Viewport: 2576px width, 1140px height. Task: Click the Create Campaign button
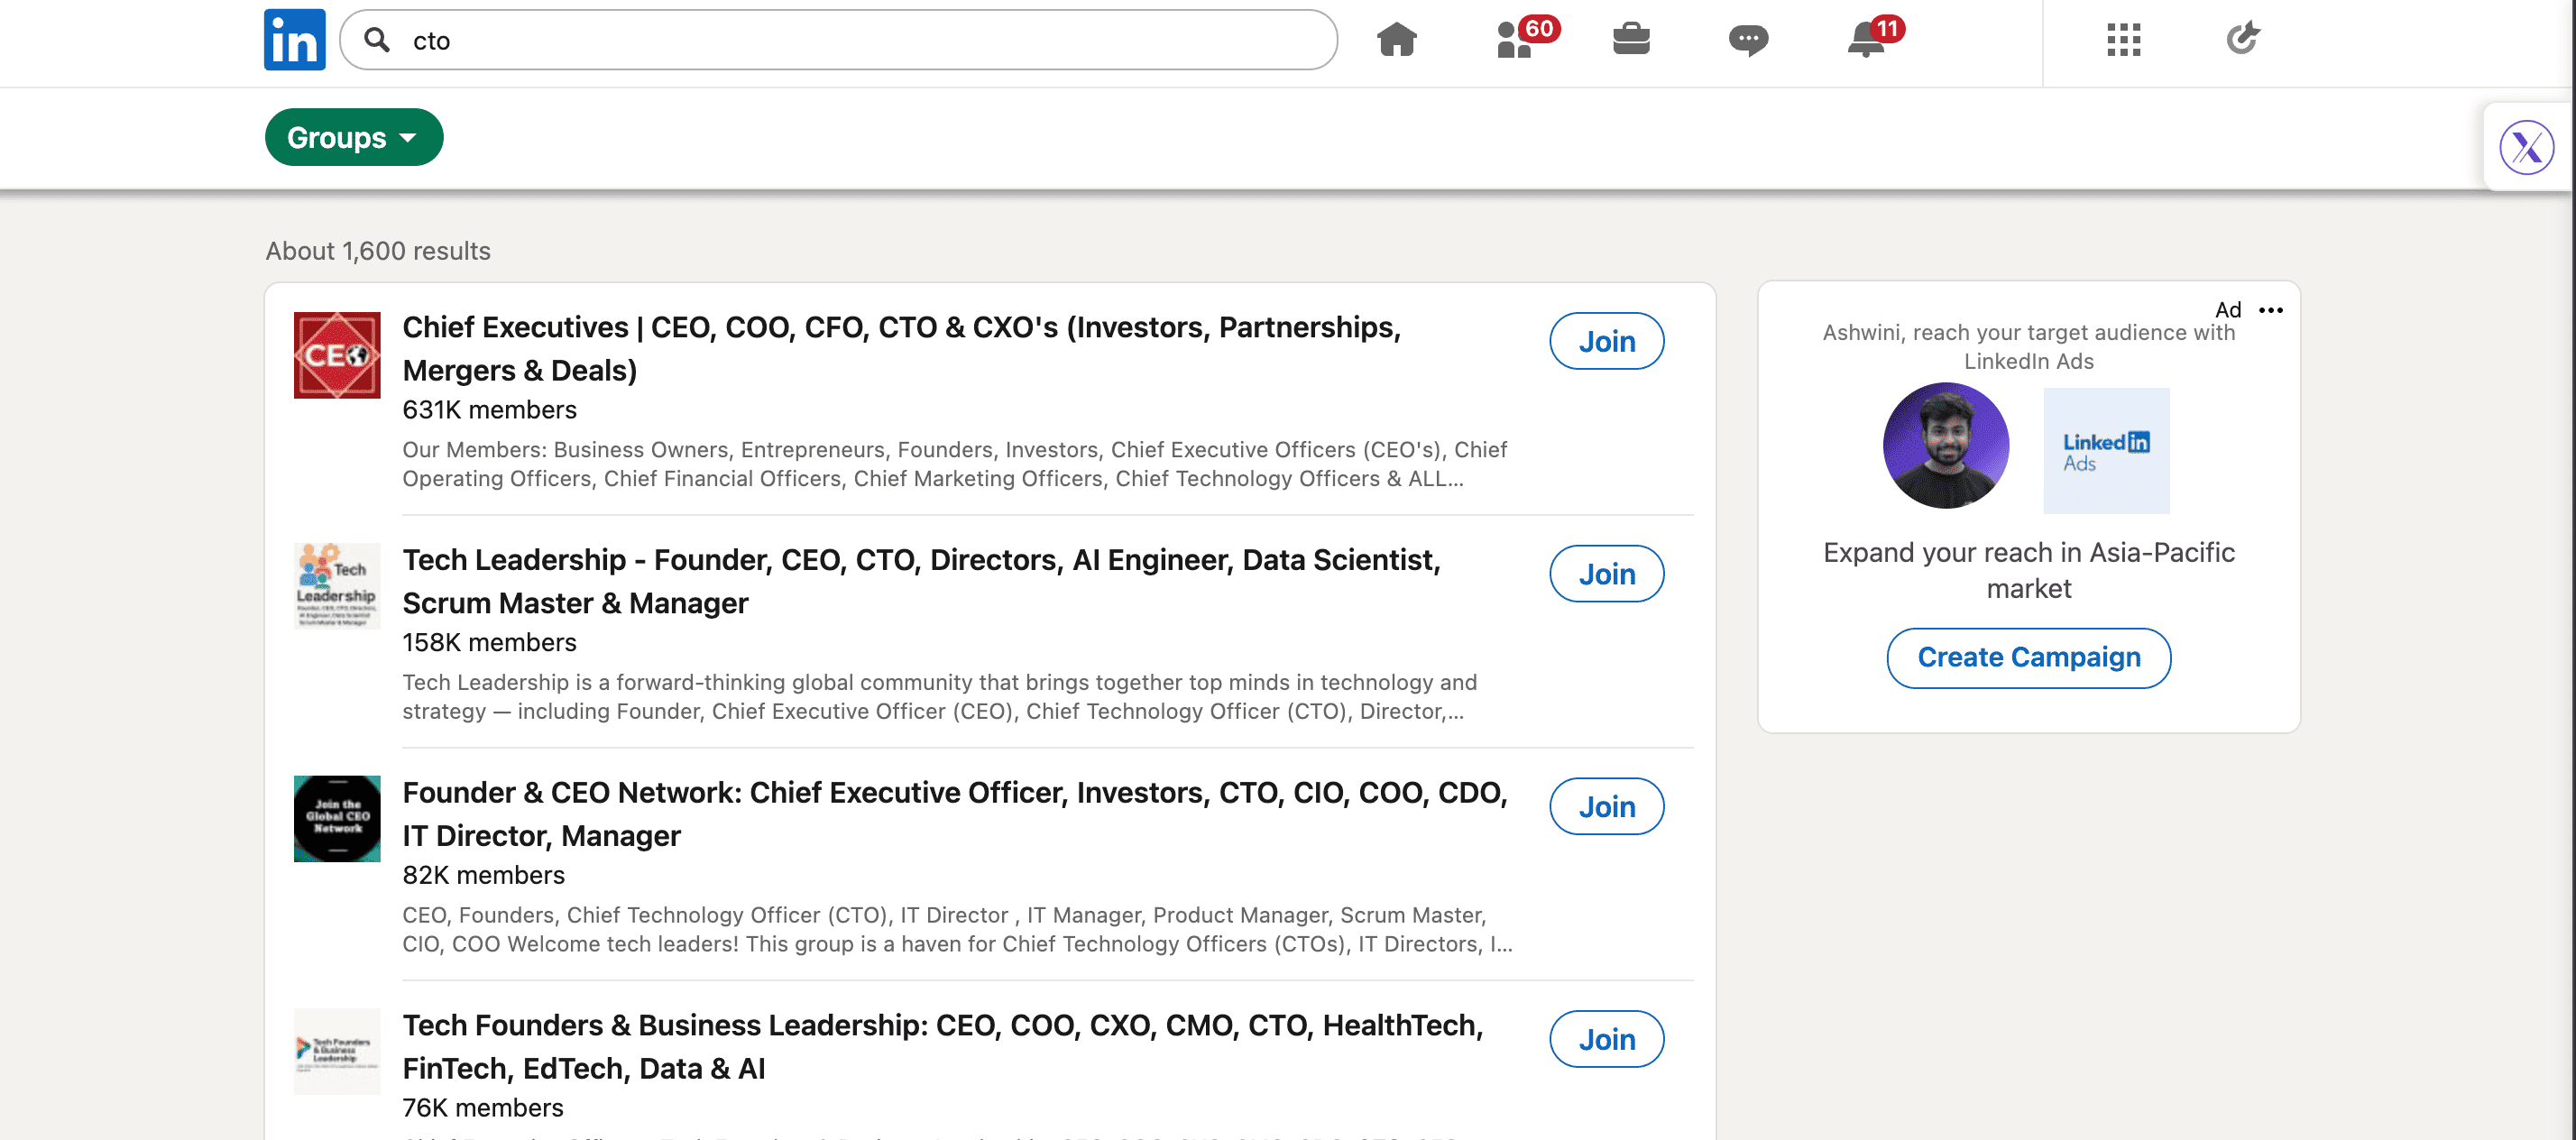click(x=2028, y=657)
